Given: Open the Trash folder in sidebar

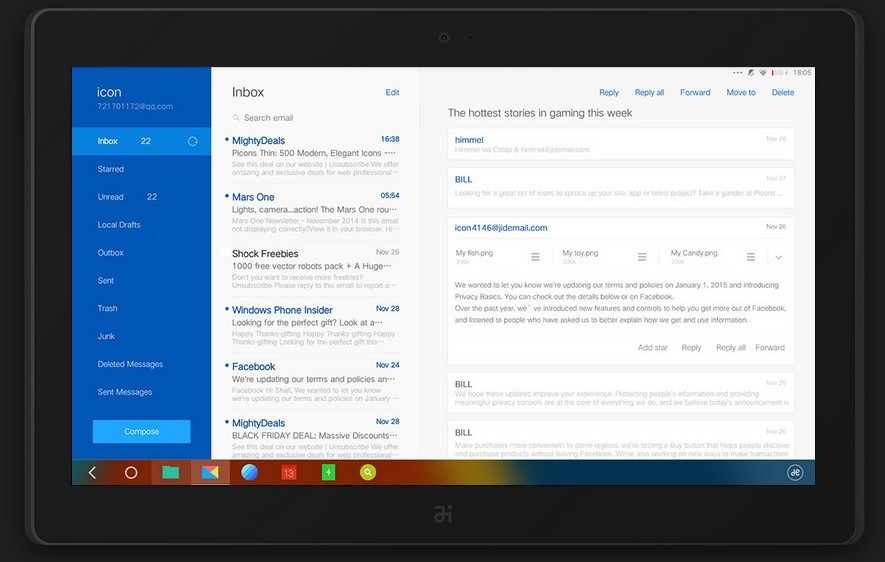Looking at the screenshot, I should pos(107,308).
